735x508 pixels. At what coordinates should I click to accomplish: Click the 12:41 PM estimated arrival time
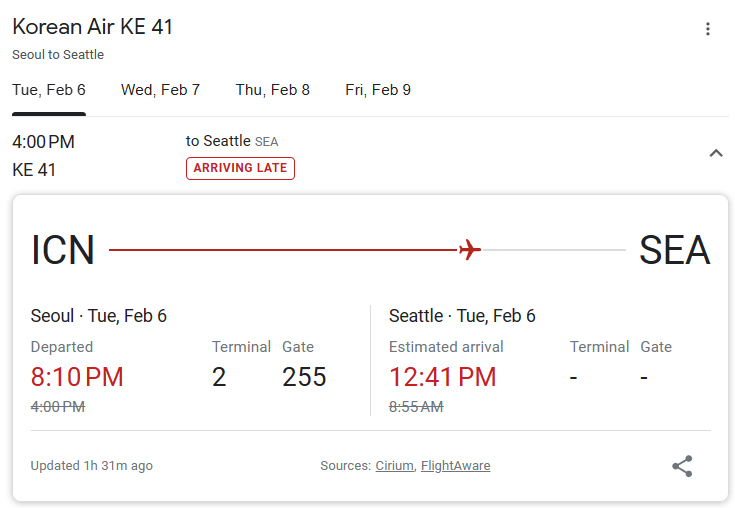(x=442, y=377)
